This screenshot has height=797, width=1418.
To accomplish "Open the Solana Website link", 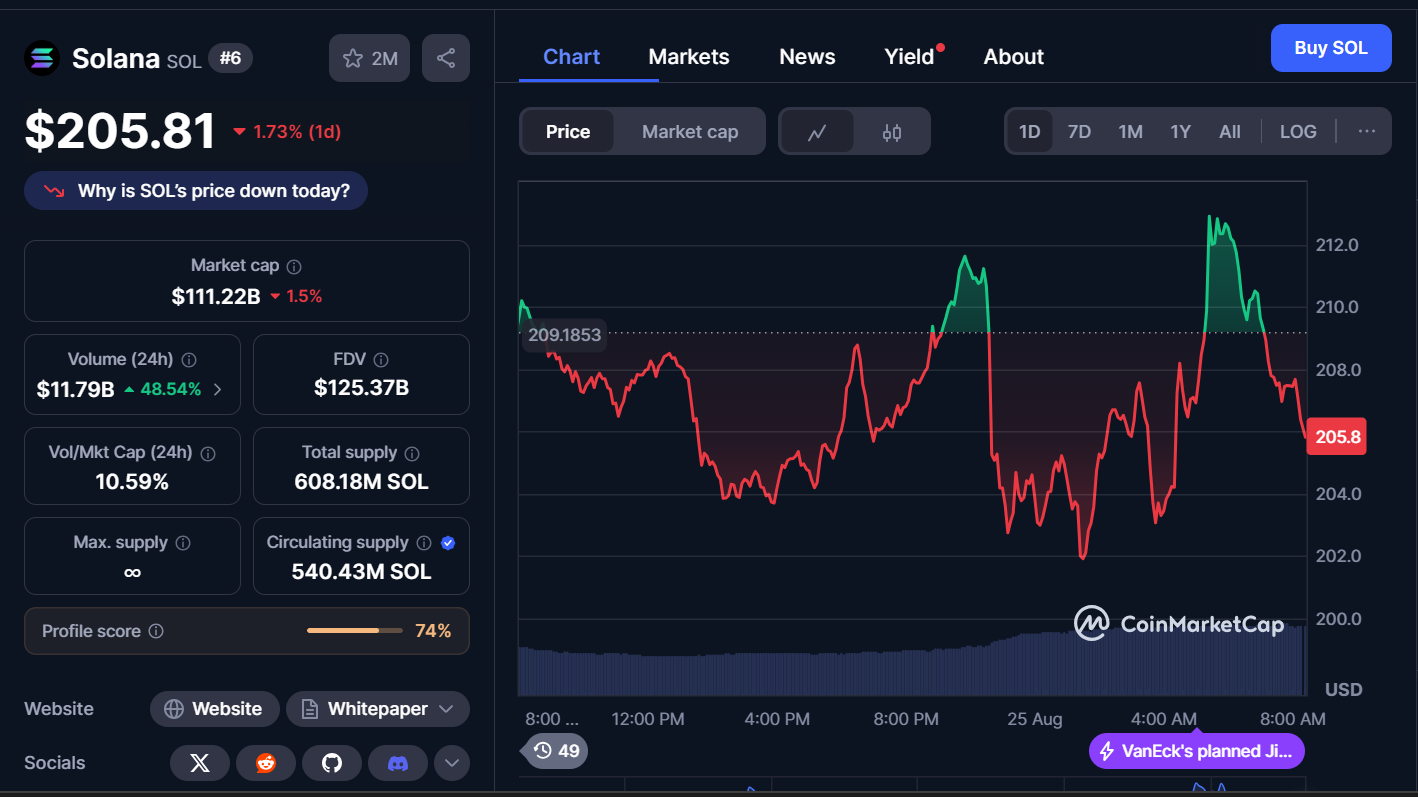I will (215, 709).
